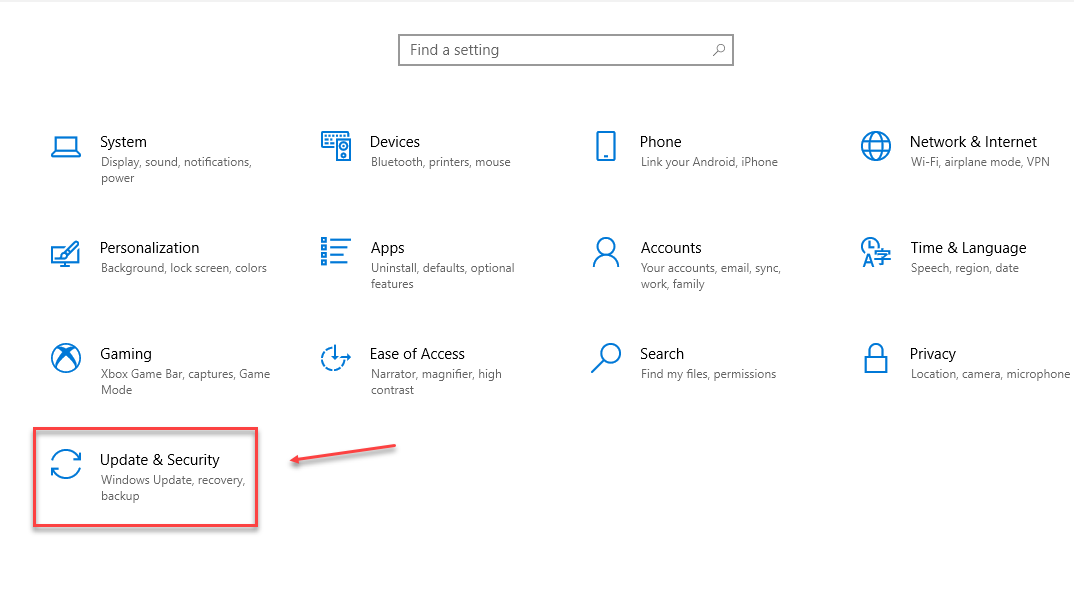Click 'Your accounts, email, sync, work, family' text

(711, 276)
